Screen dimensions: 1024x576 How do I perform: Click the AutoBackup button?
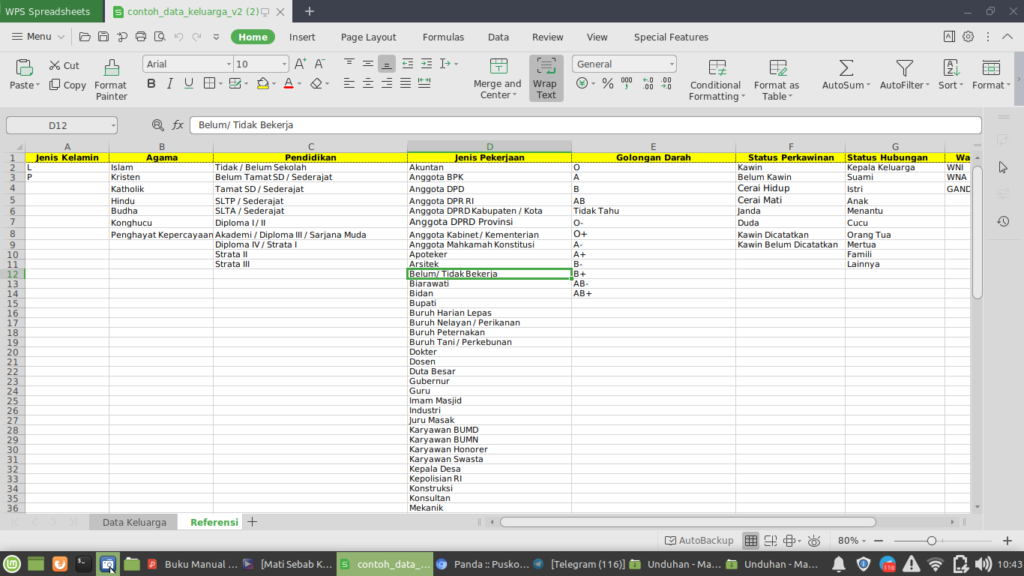coord(699,541)
